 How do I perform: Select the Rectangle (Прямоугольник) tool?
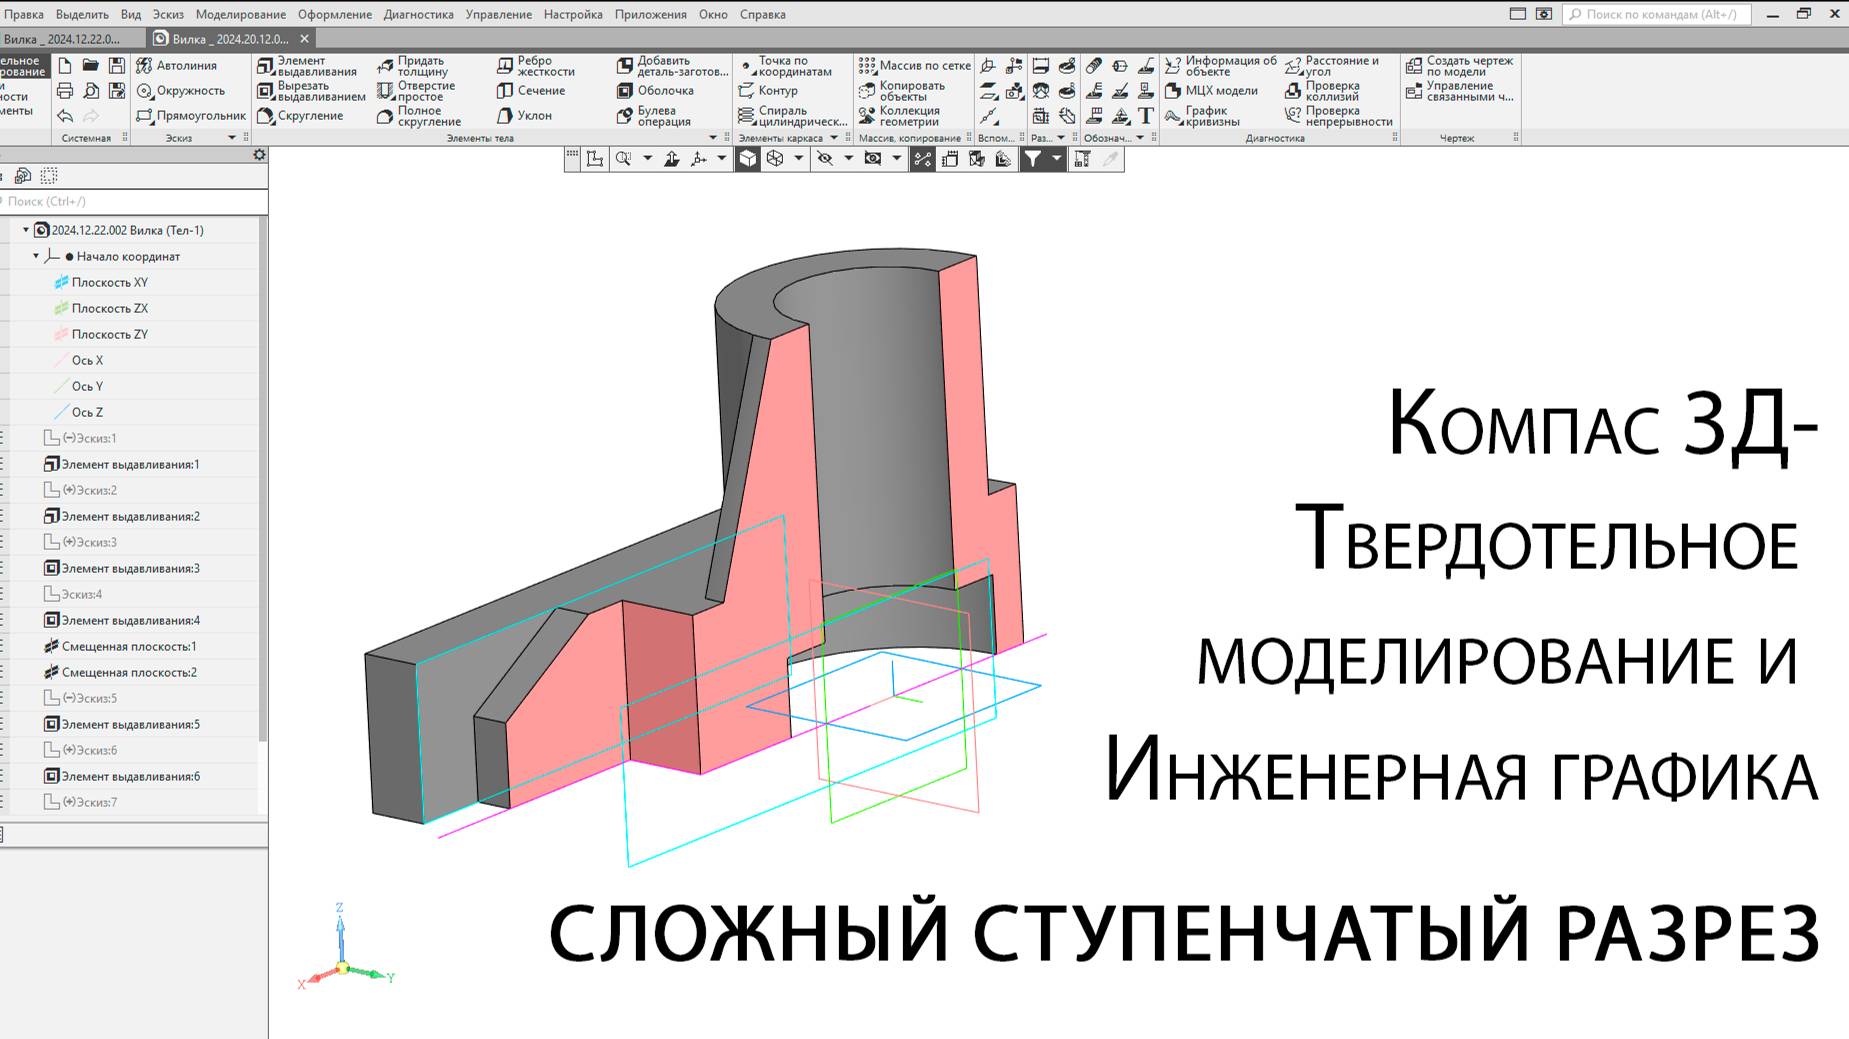[x=191, y=116]
